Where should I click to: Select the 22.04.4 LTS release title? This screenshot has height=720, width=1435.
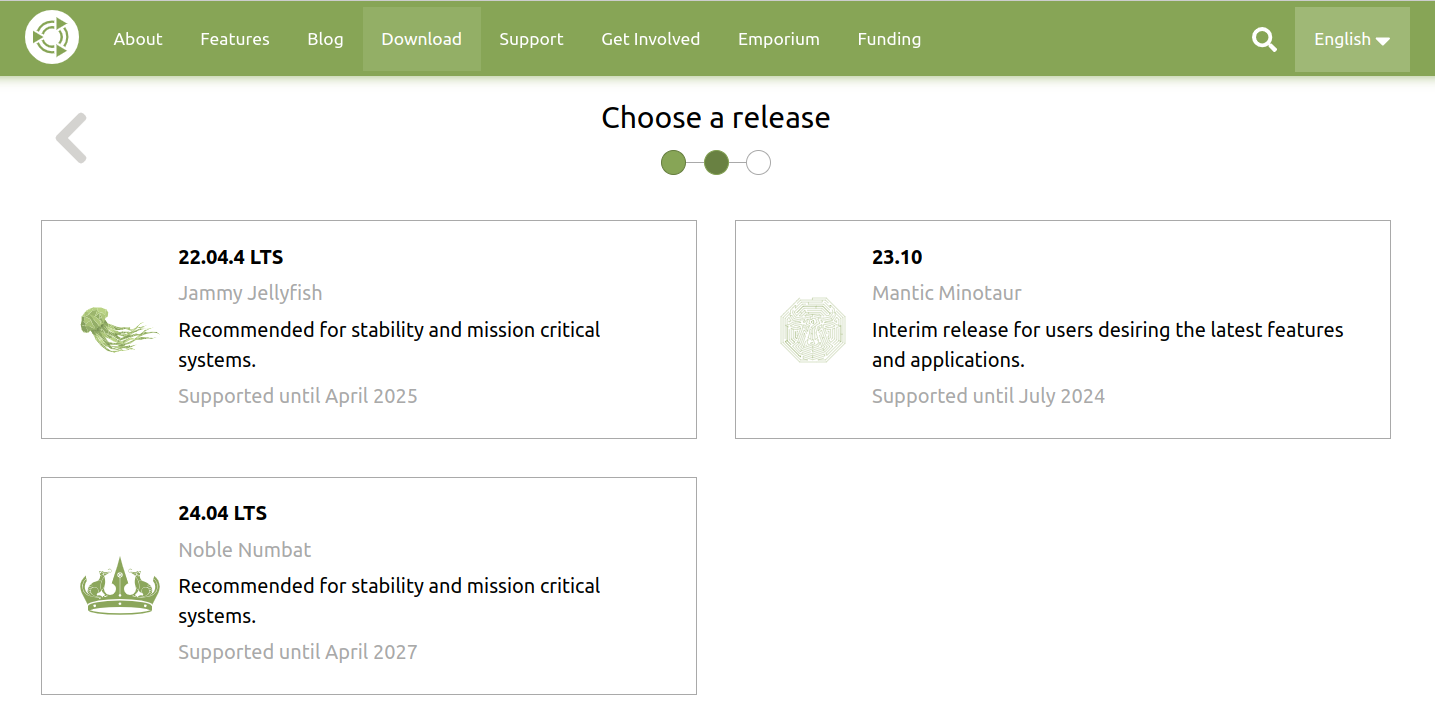click(231, 257)
